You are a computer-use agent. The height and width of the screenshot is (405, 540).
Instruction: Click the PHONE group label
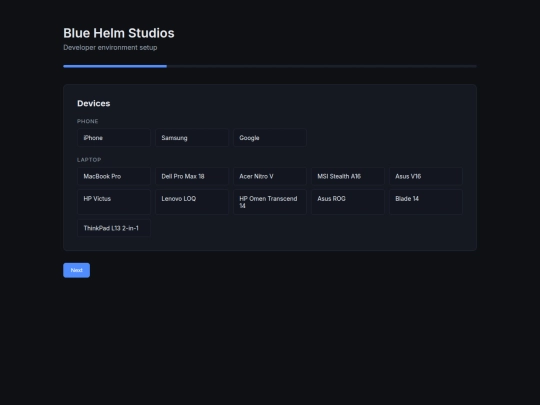click(x=87, y=121)
